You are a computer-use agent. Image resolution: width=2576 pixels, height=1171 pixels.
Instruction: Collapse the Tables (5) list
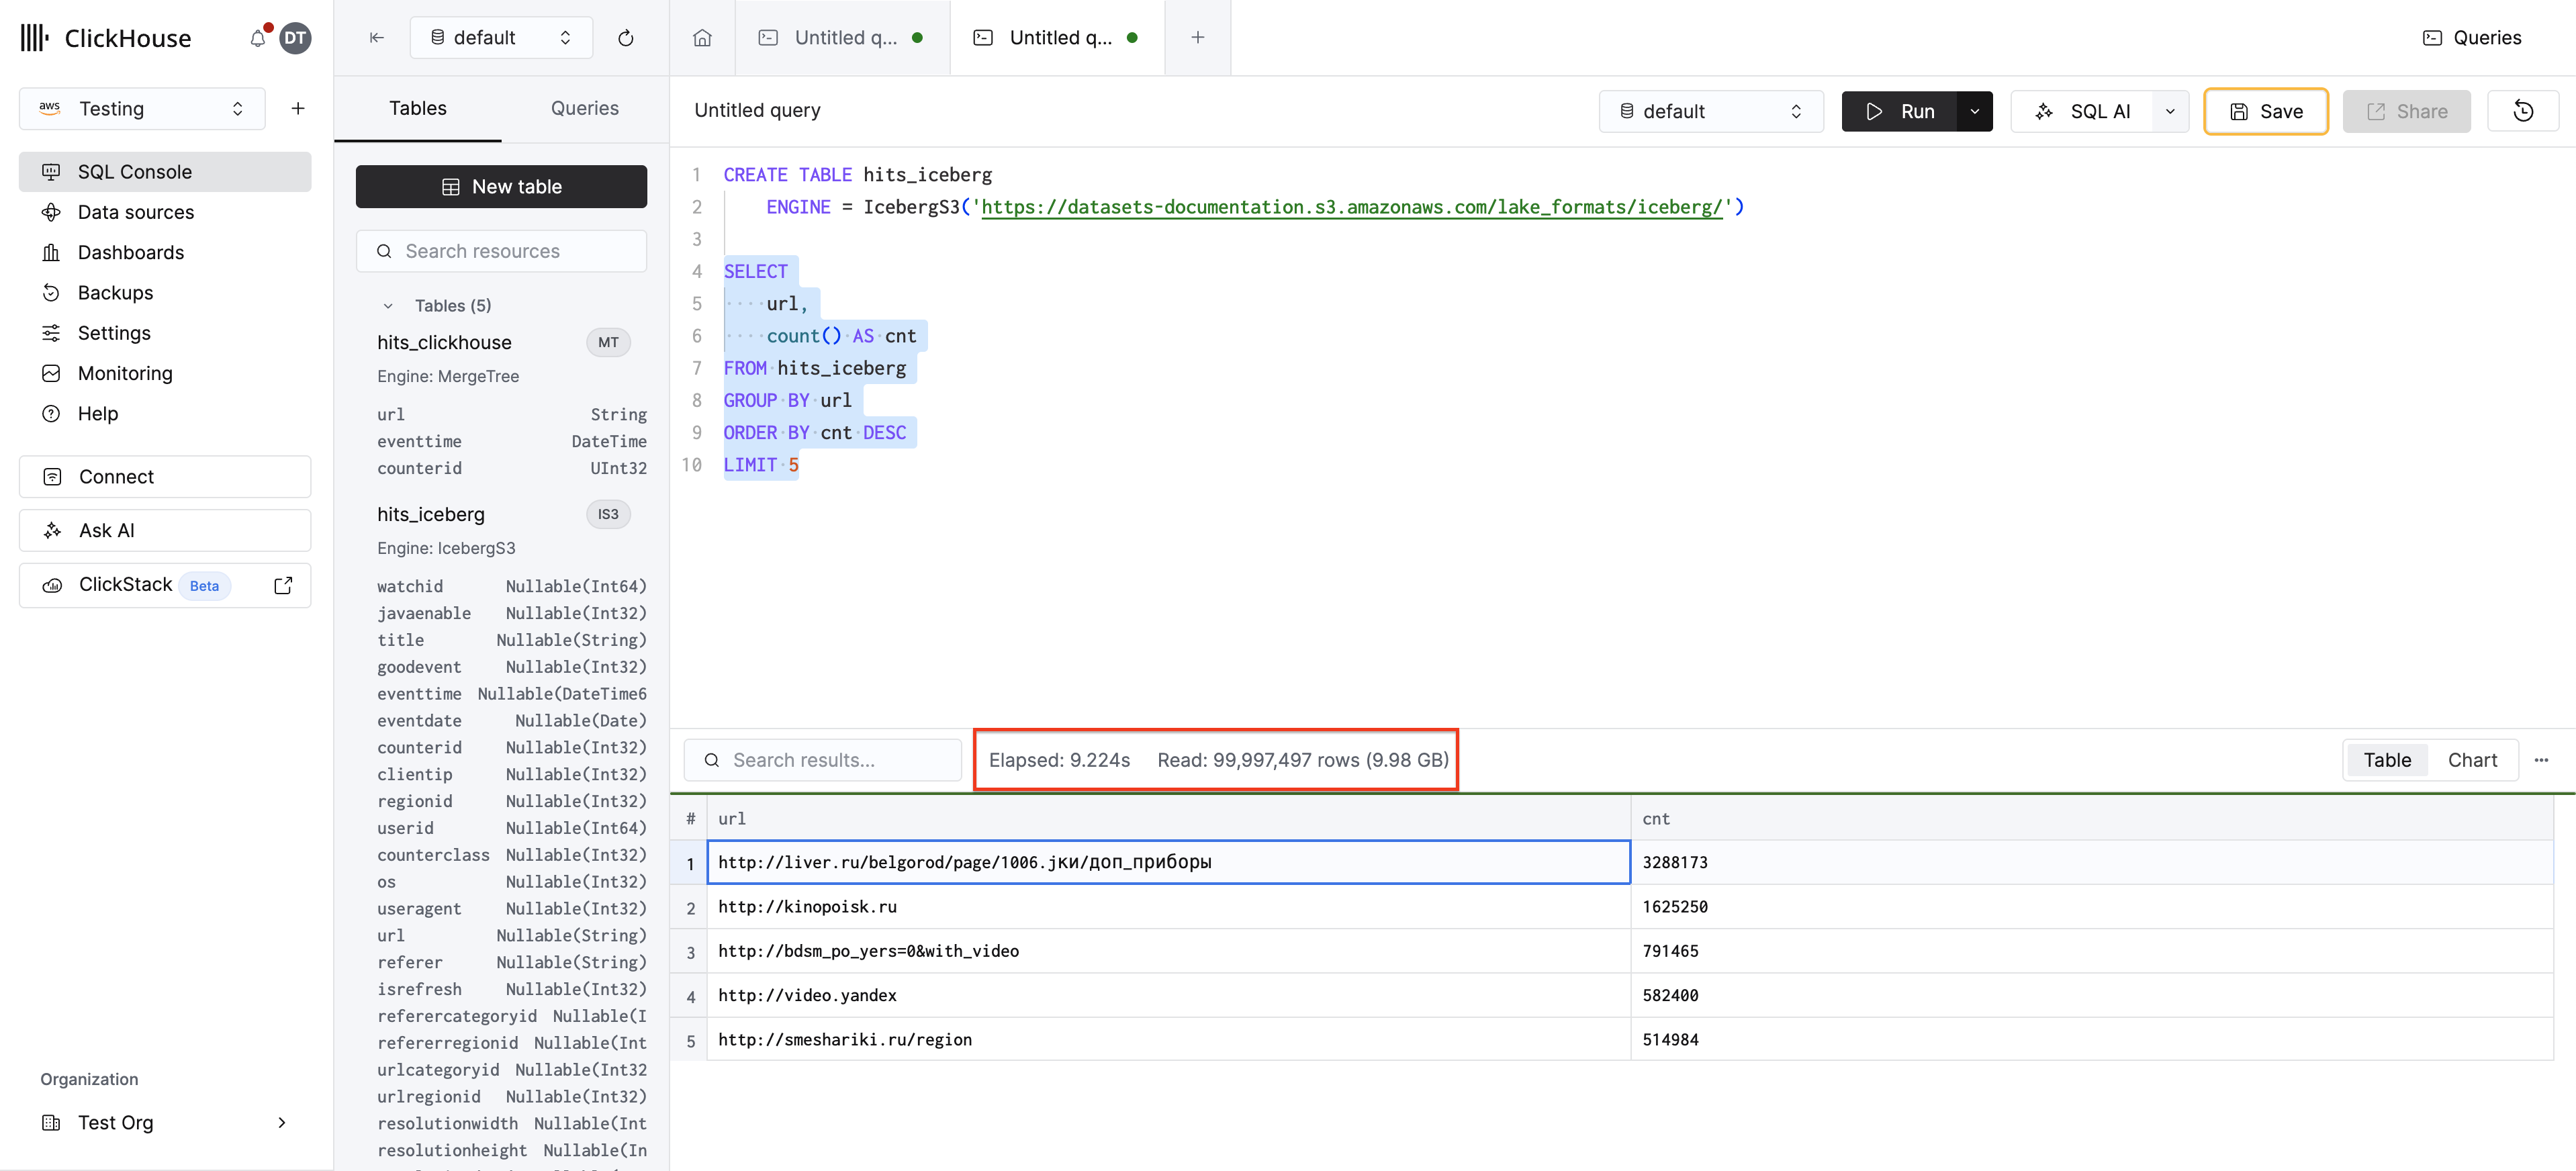pyautogui.click(x=388, y=306)
